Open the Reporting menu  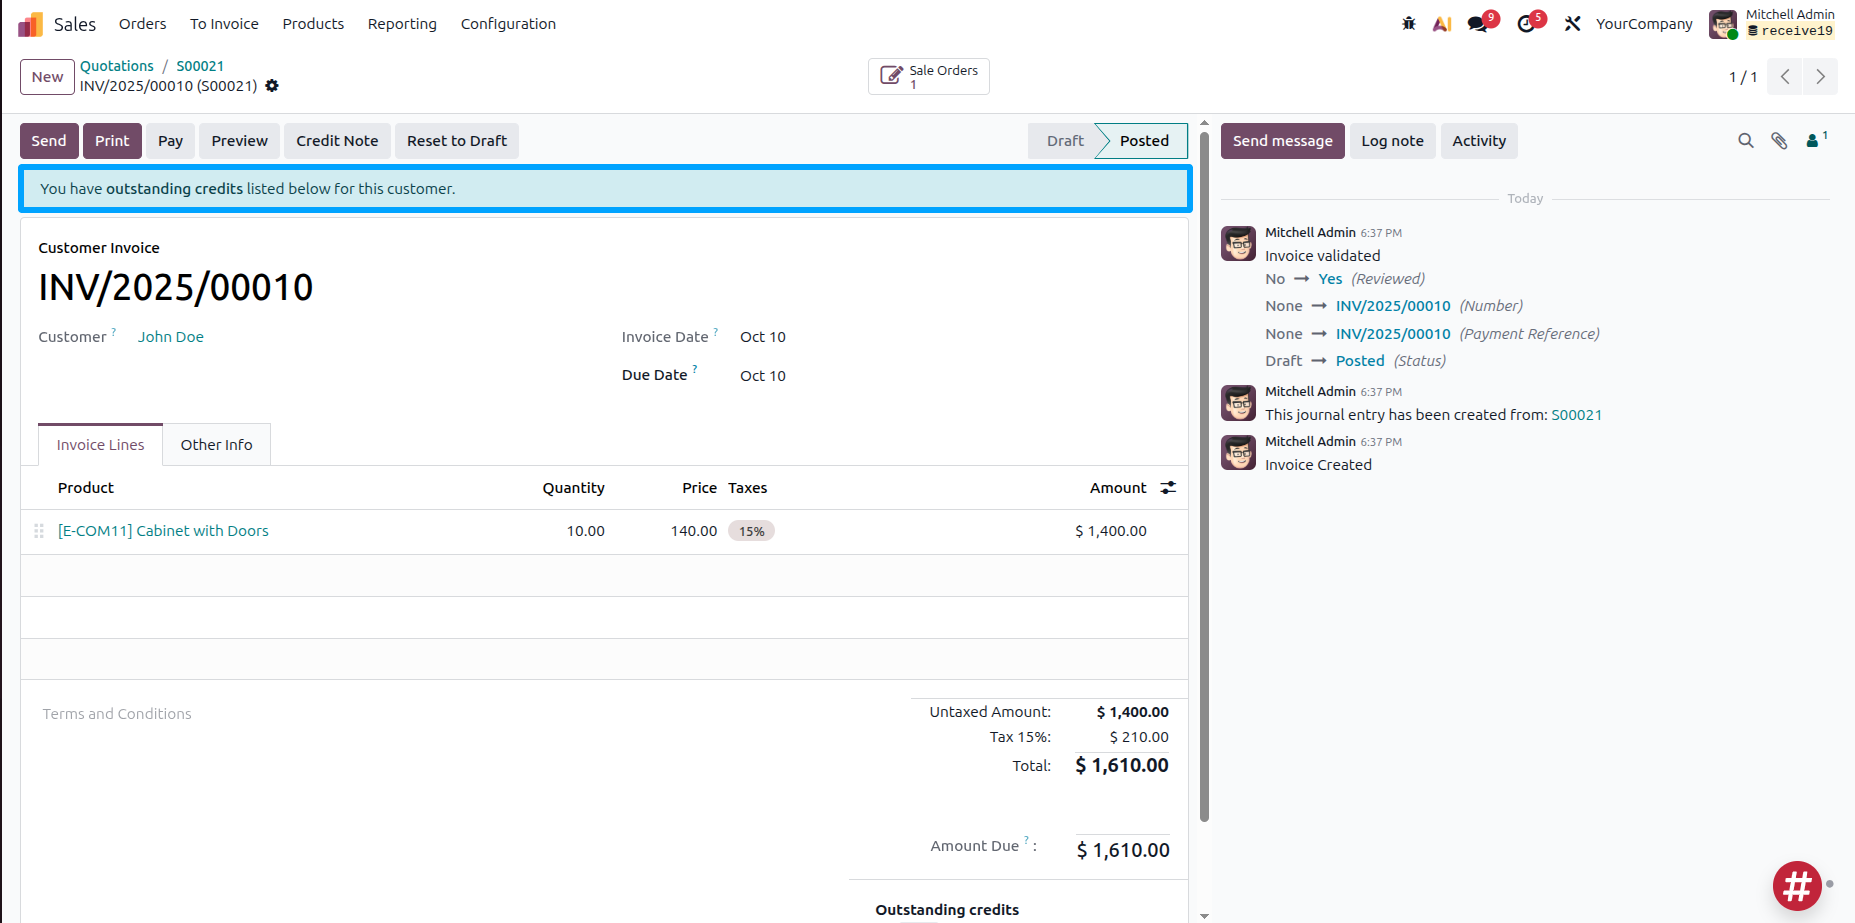coord(402,24)
